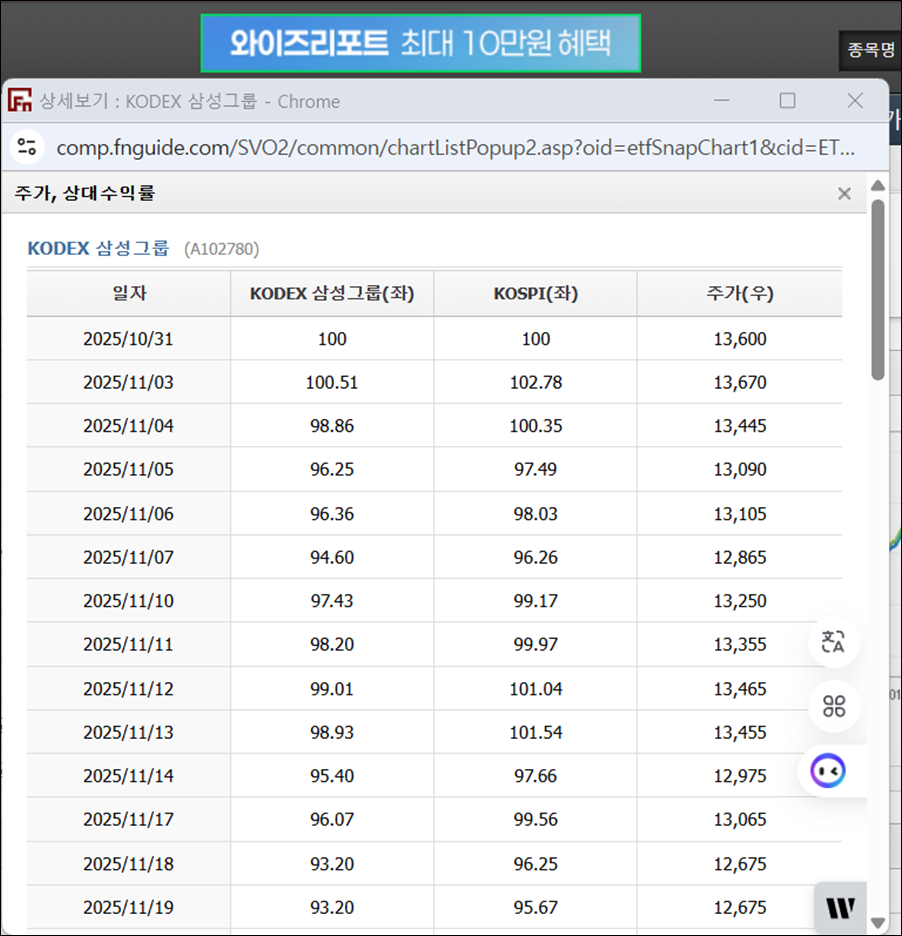The height and width of the screenshot is (936, 902).
Task: Click the 99.97 KOSPI value
Action: click(535, 644)
